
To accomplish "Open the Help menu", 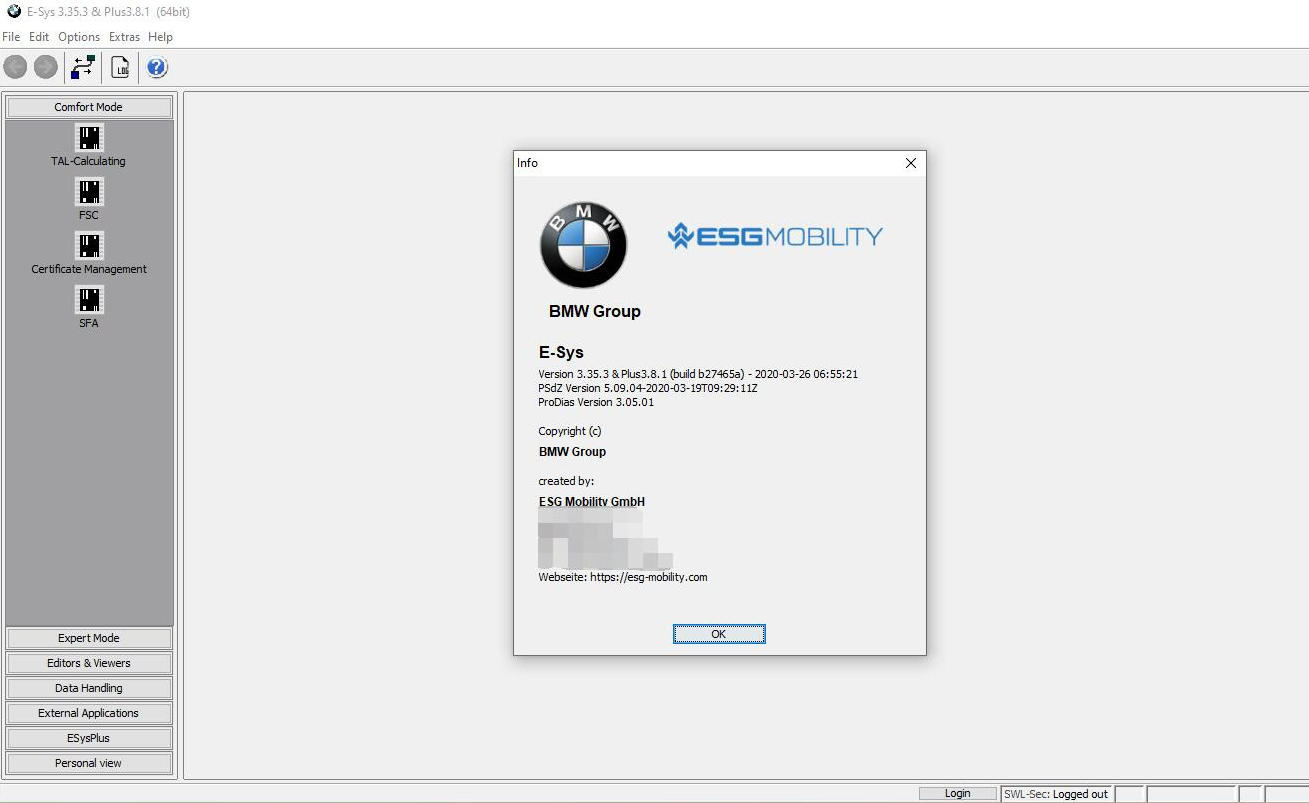I will (x=160, y=37).
